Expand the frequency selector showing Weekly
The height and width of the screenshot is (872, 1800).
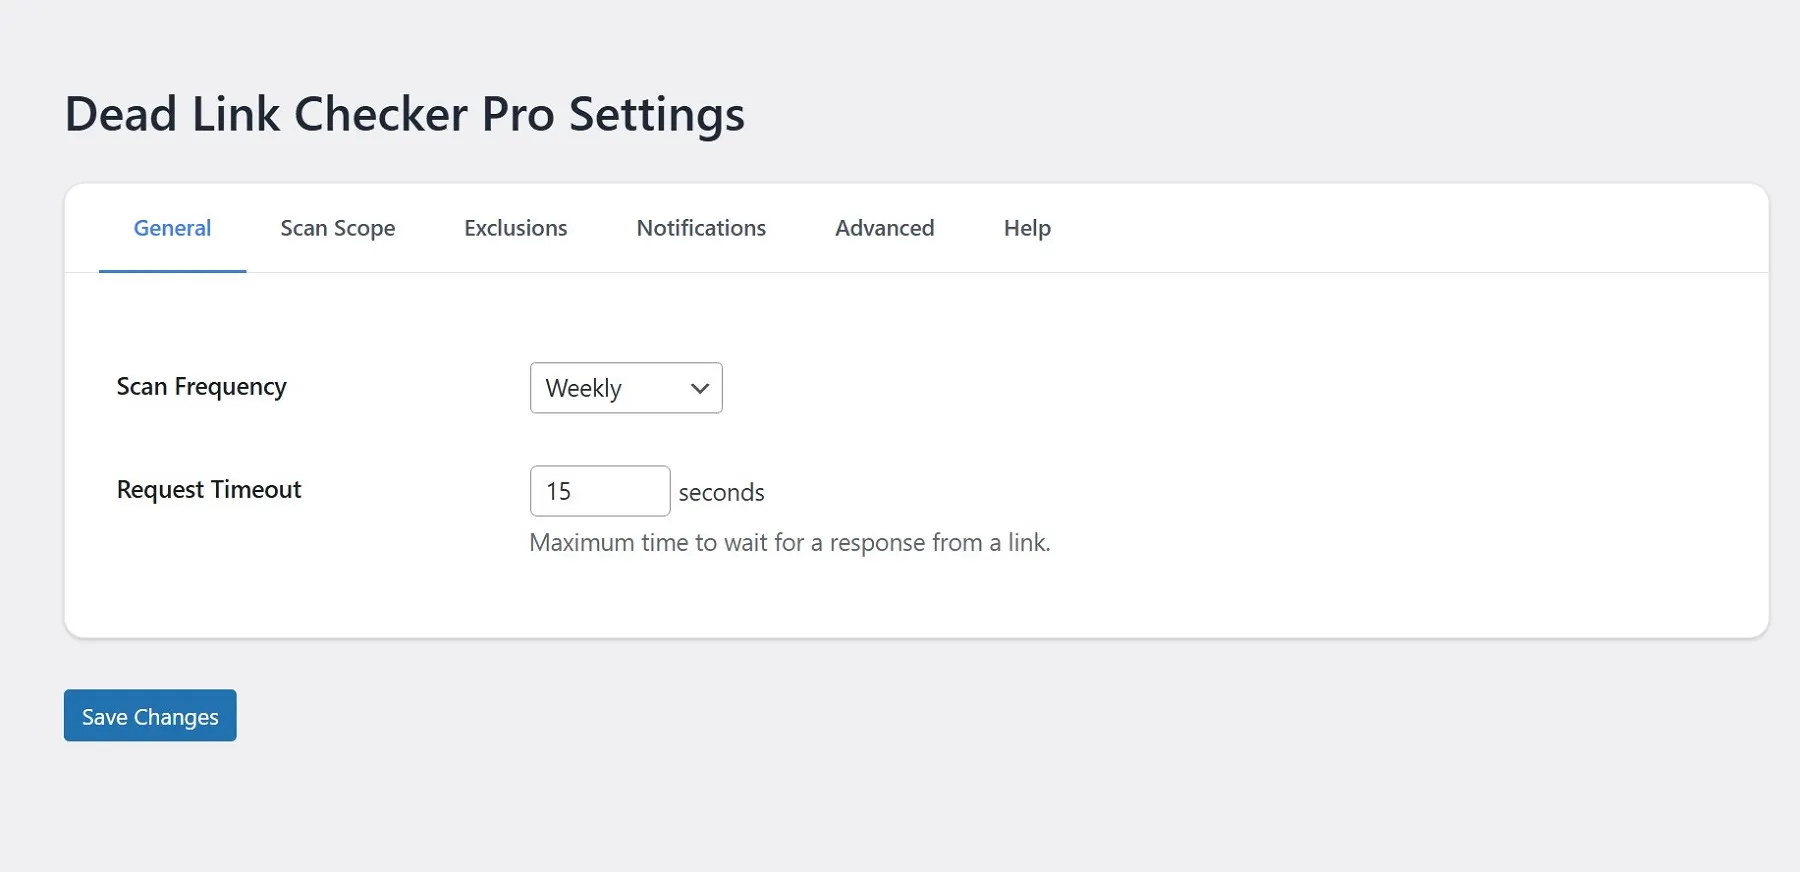click(625, 388)
